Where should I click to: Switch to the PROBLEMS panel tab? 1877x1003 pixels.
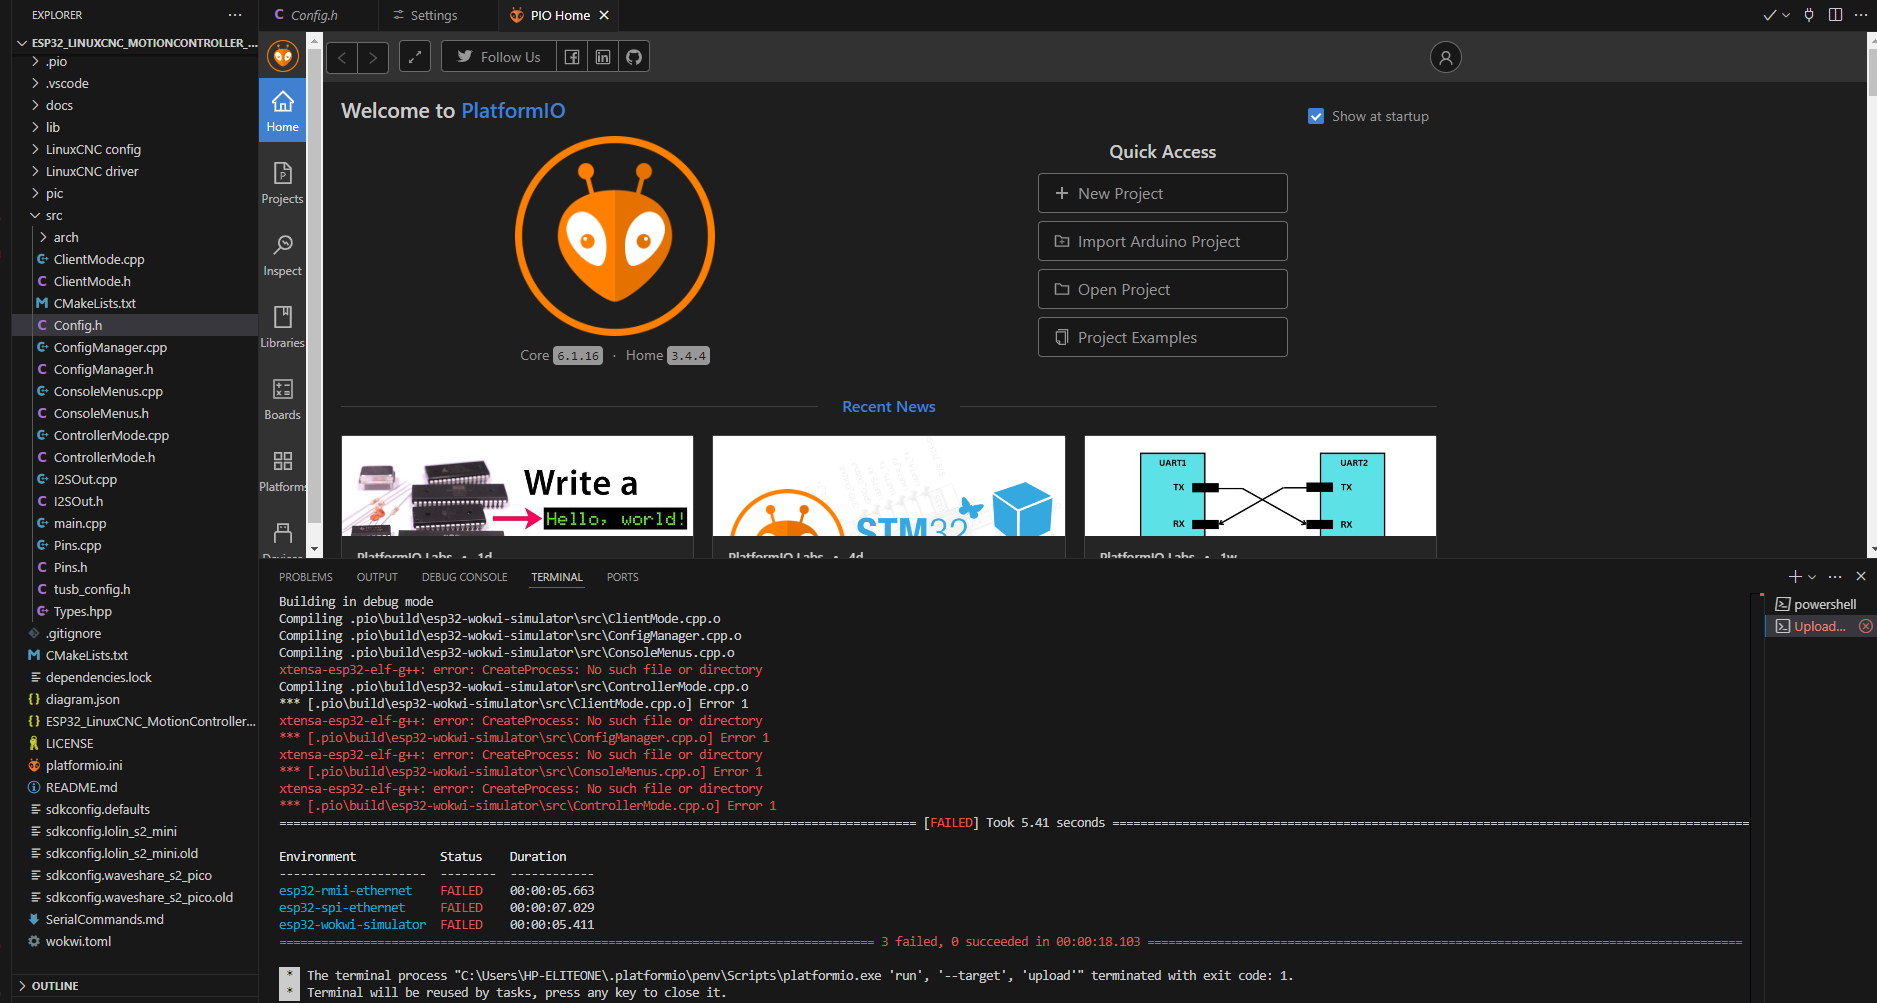(306, 577)
